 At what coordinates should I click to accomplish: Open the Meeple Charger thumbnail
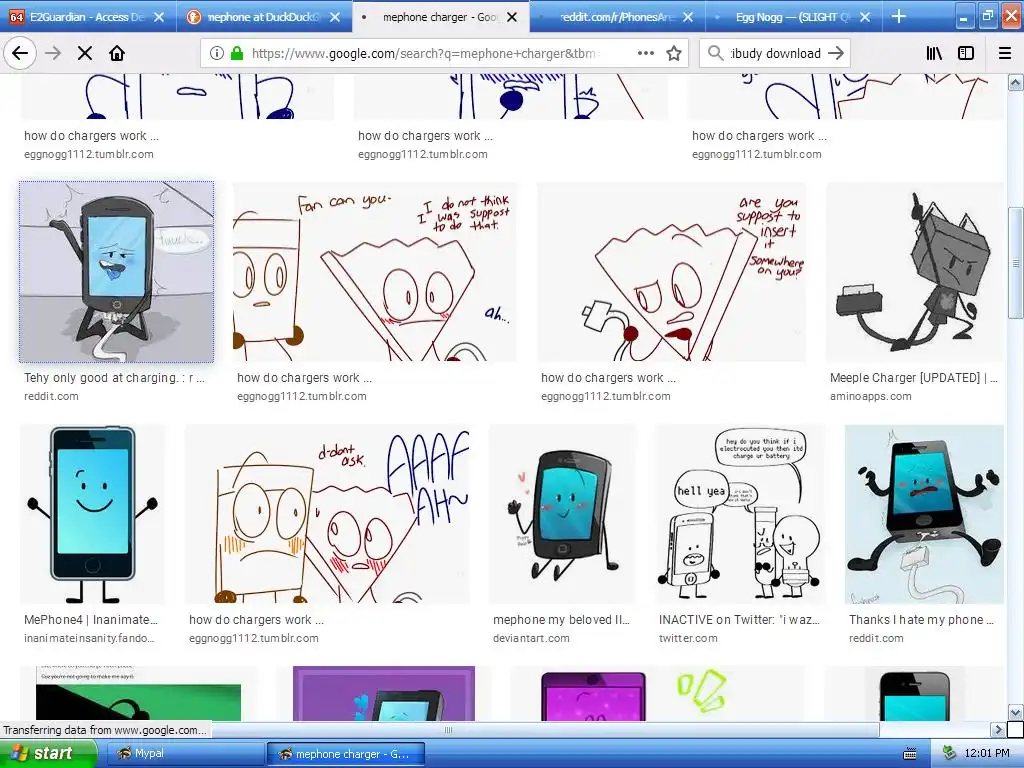pyautogui.click(x=915, y=272)
